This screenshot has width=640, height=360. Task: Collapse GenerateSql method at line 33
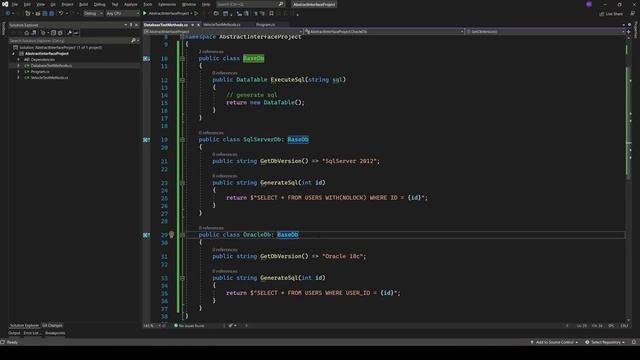click(x=182, y=278)
